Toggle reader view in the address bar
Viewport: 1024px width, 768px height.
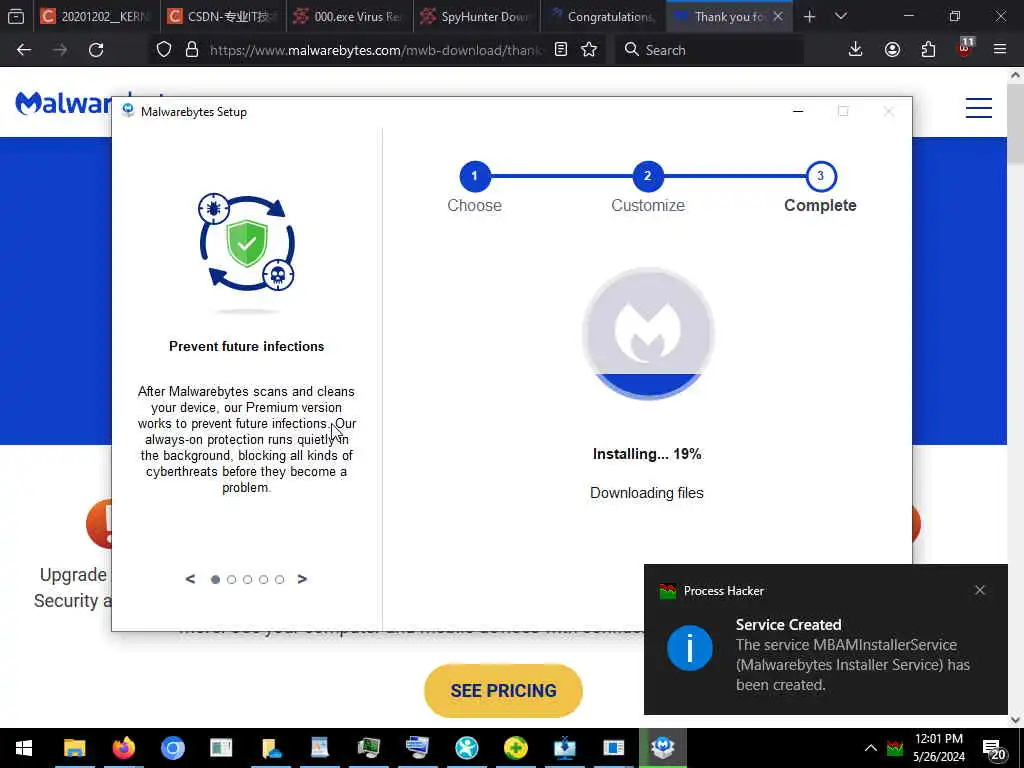[x=560, y=50]
